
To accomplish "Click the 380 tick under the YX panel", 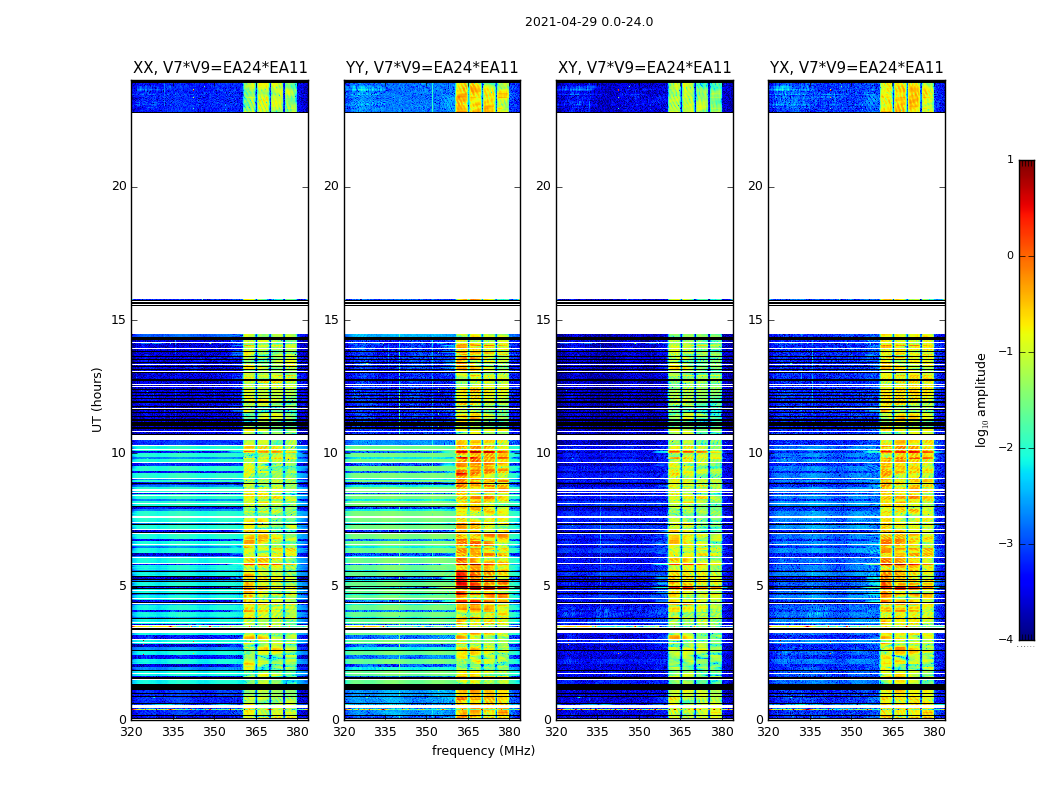I will click(934, 732).
